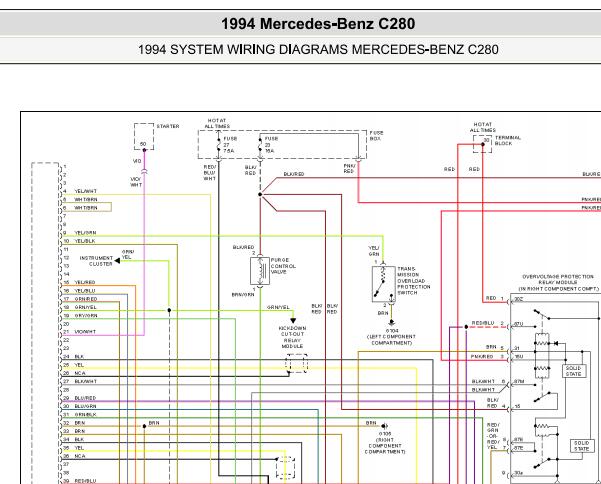Select pin 15 YEL/RED wire label
This screenshot has width=601, height=484.
85,282
